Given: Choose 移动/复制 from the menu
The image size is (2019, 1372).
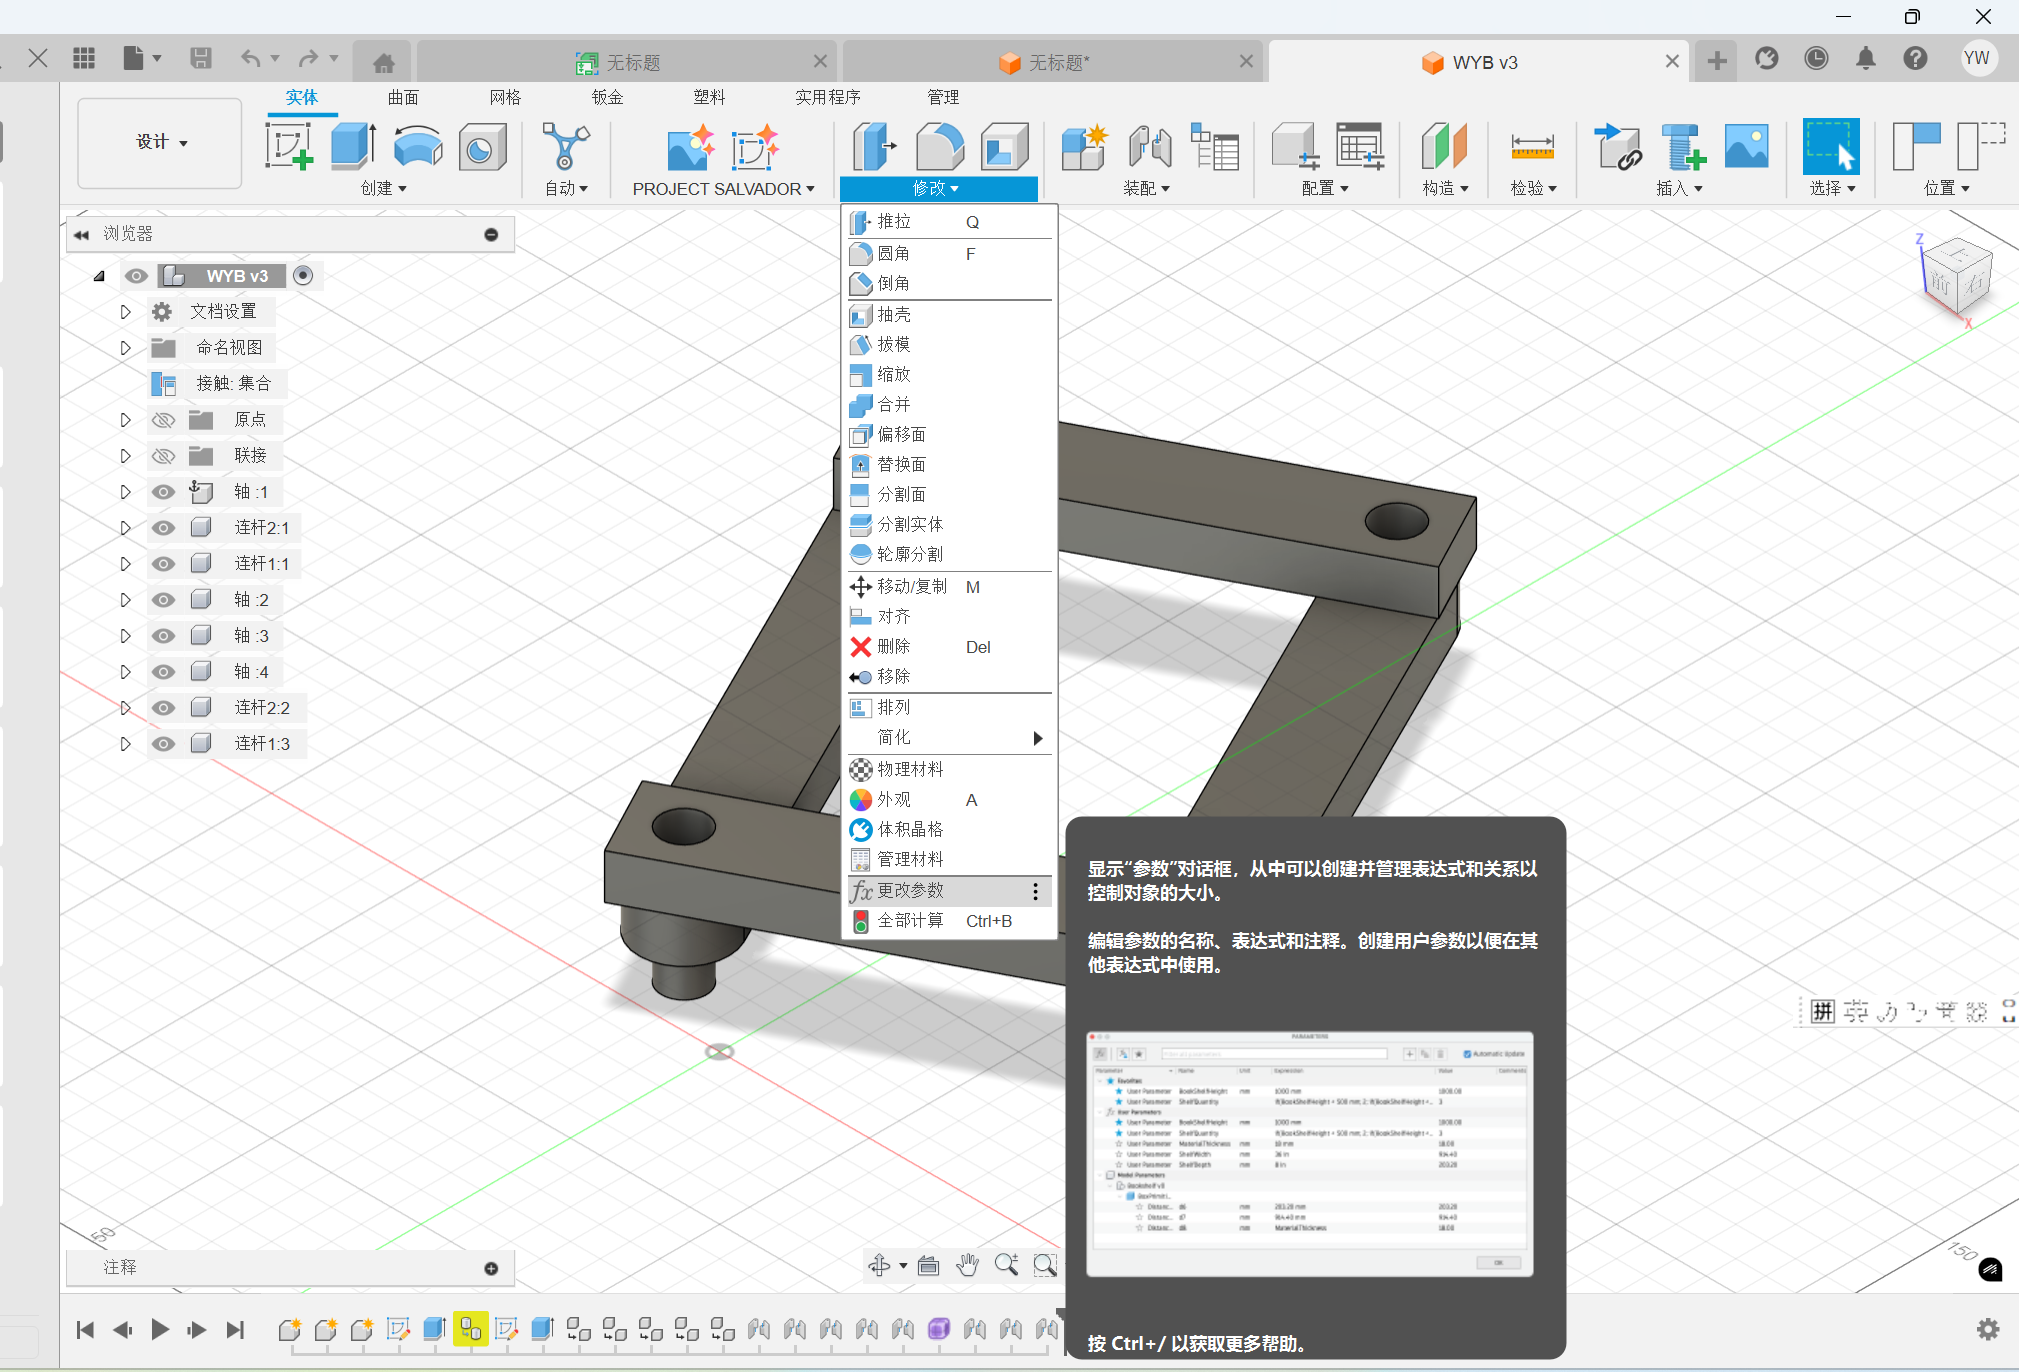Looking at the screenshot, I should pos(950,587).
